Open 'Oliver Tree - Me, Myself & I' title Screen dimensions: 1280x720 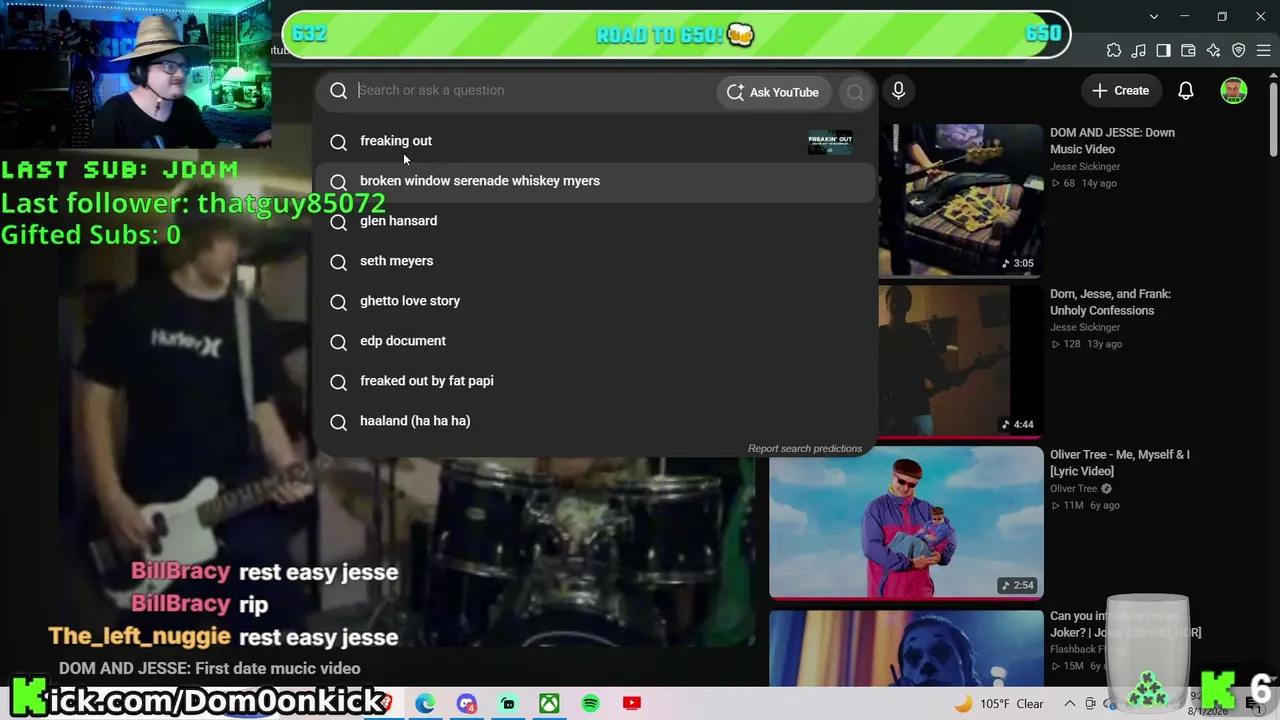click(x=1120, y=463)
